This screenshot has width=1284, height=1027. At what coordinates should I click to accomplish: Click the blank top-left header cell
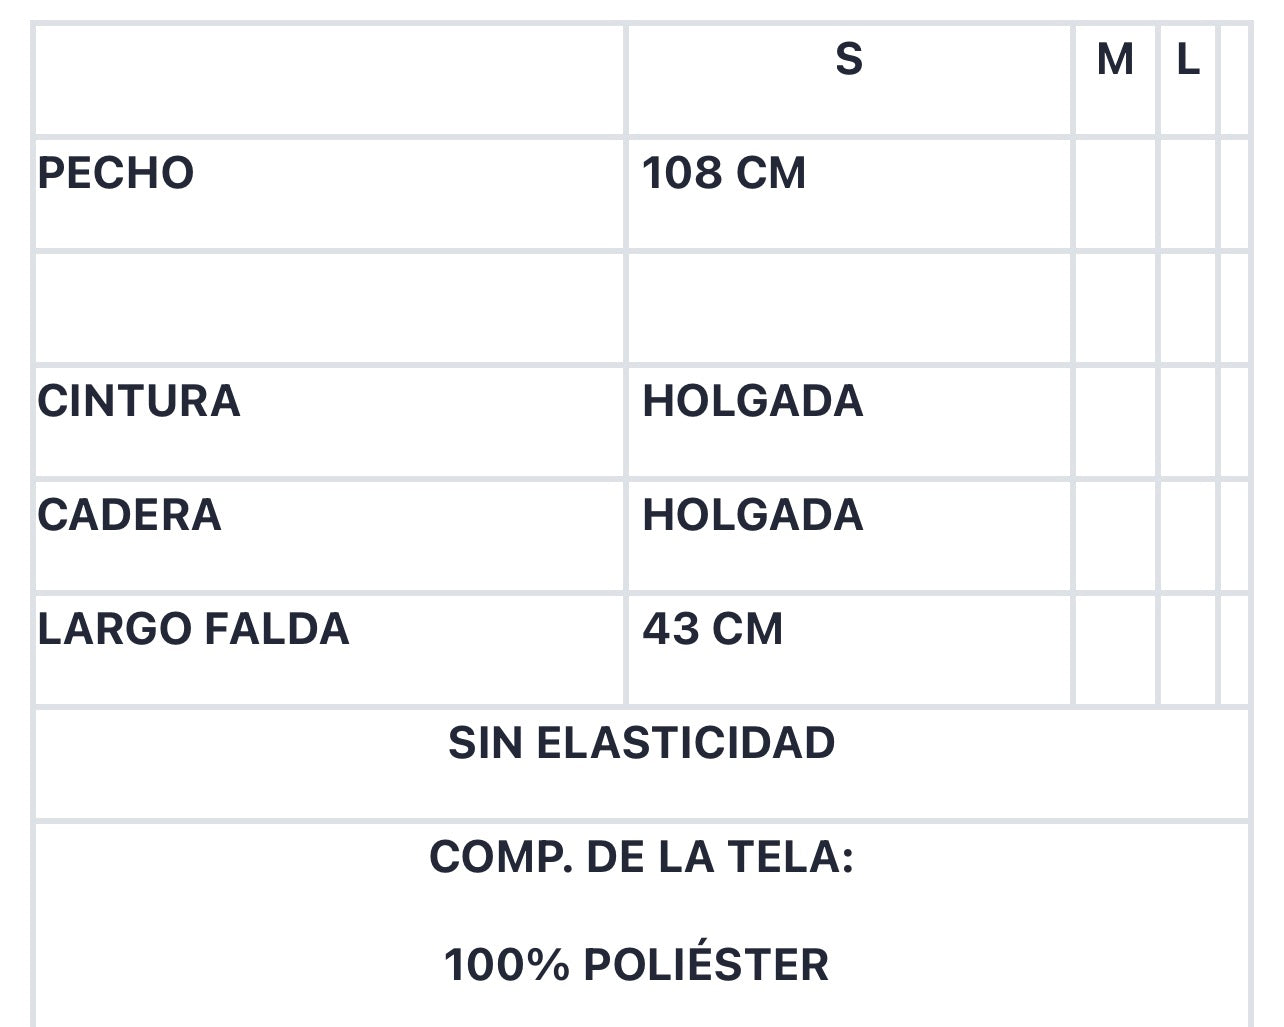pos(330,80)
